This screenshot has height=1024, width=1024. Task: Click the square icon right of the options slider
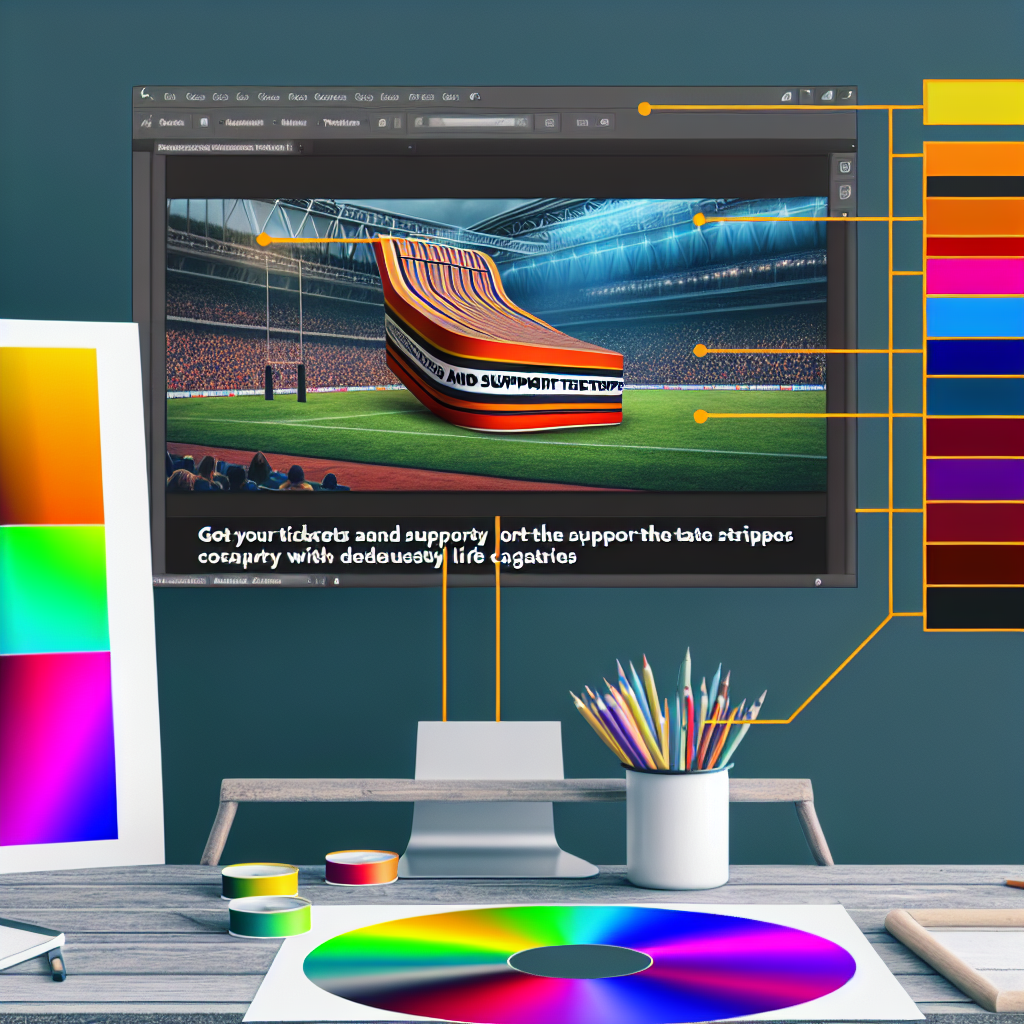(547, 123)
